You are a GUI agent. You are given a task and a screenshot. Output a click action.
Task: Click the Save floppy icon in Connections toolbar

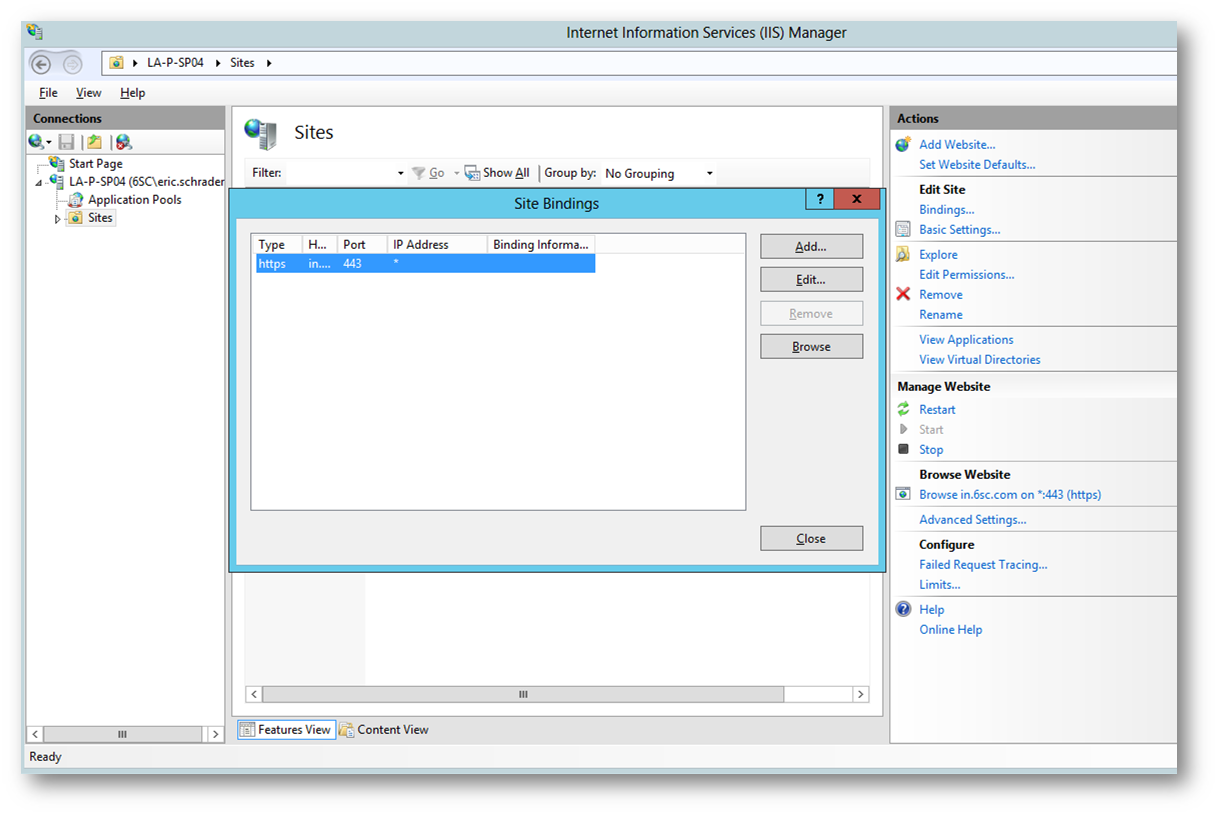[67, 142]
